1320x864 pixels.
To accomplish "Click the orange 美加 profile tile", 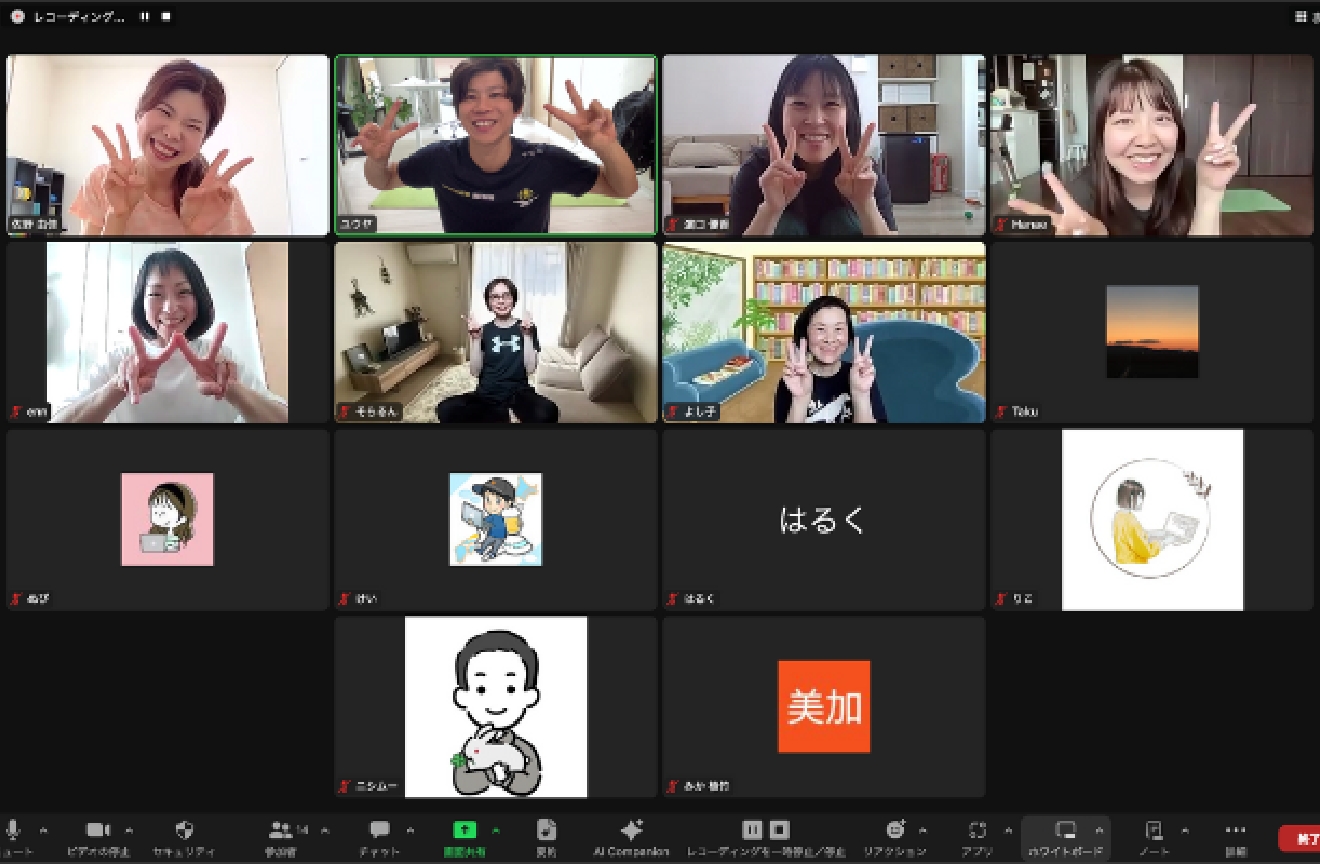I will [823, 706].
